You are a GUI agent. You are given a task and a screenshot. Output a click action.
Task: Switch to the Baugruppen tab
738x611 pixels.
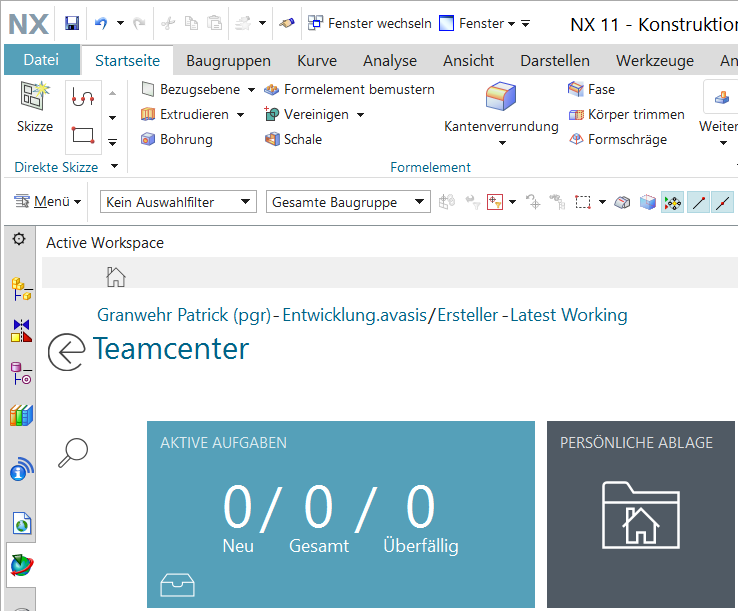tap(228, 61)
